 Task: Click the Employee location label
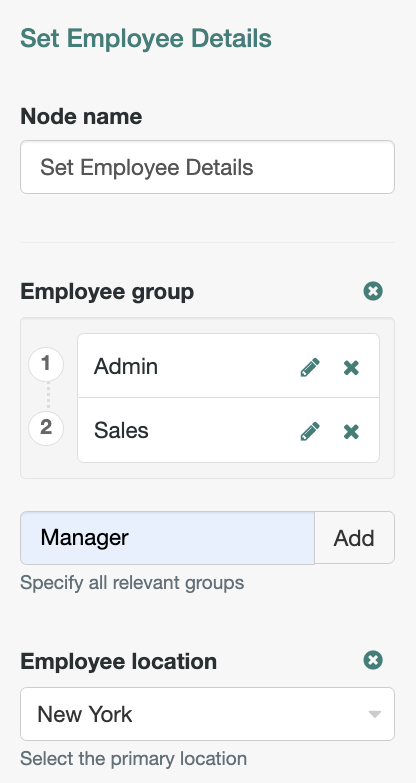click(118, 661)
